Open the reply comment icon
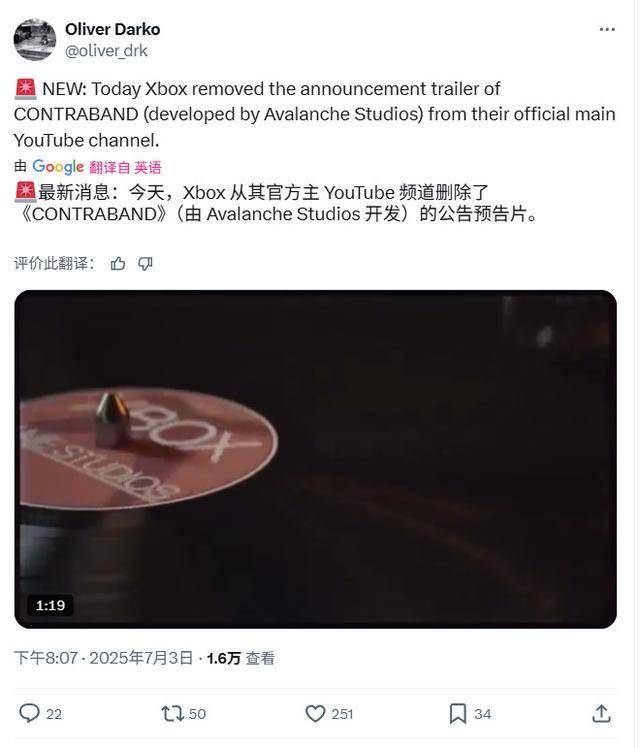The height and width of the screenshot is (748, 640). (x=29, y=714)
